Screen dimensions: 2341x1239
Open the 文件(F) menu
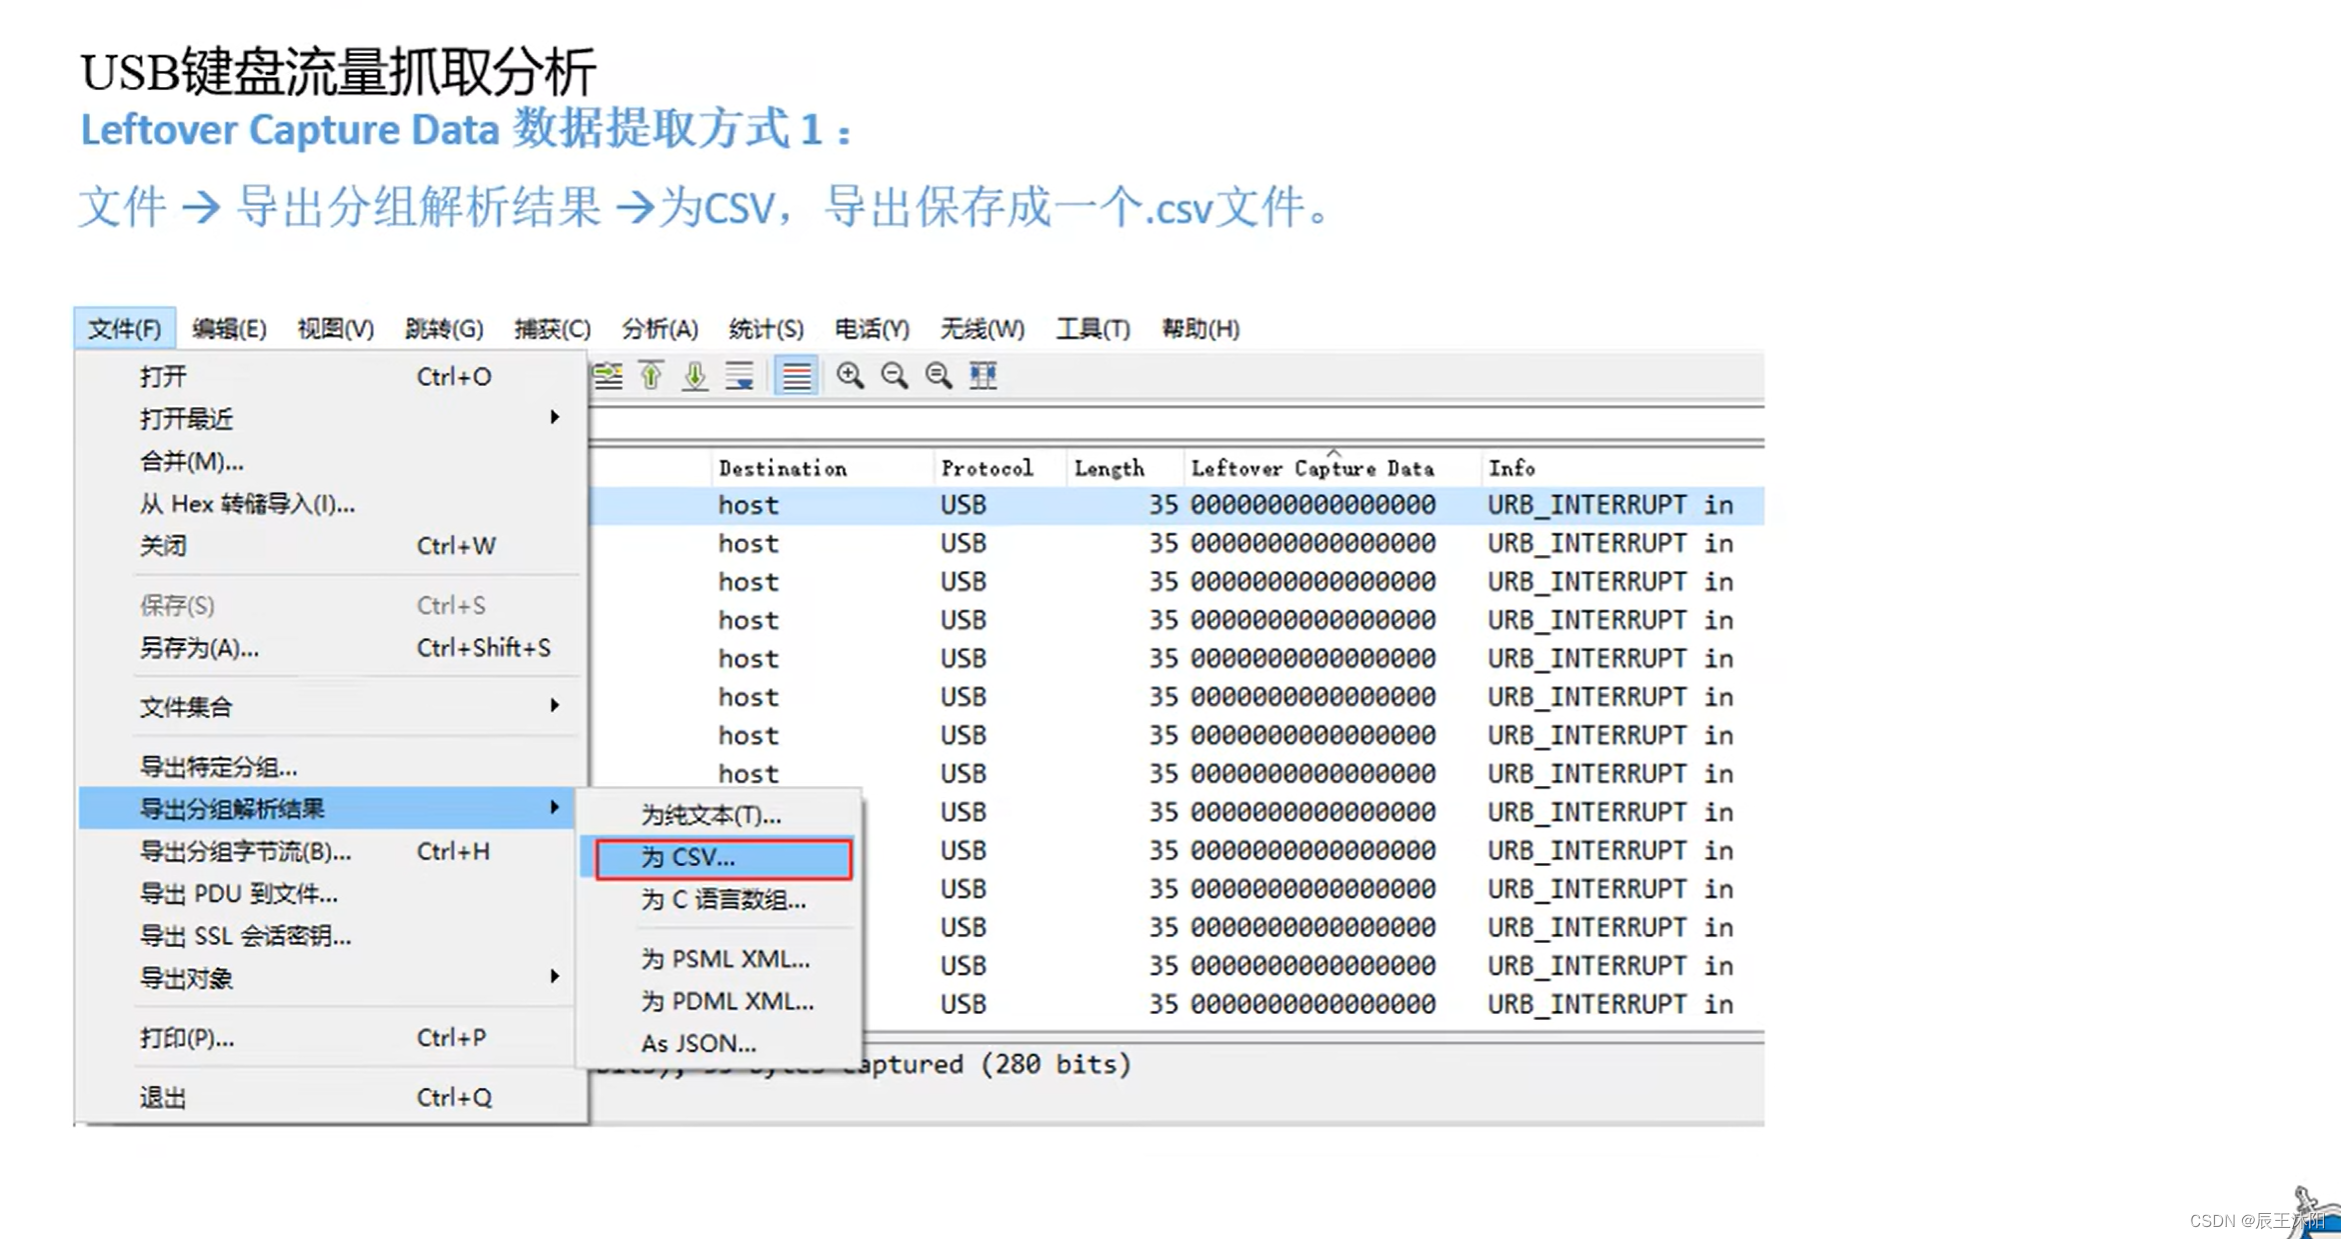[124, 328]
